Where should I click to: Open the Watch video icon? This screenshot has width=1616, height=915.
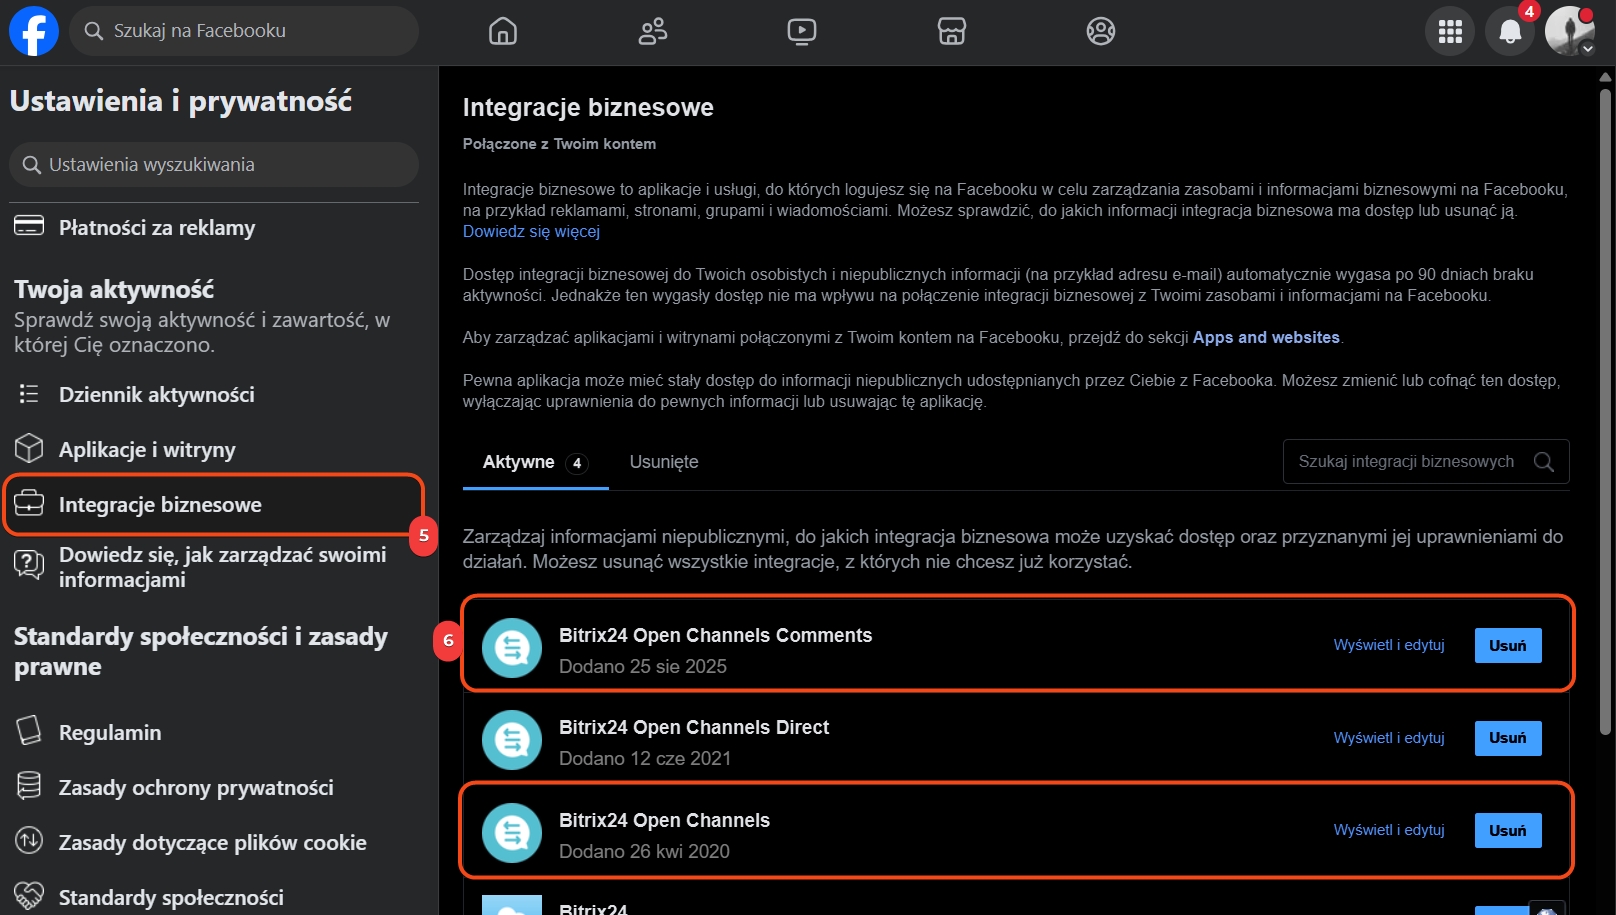pos(802,32)
